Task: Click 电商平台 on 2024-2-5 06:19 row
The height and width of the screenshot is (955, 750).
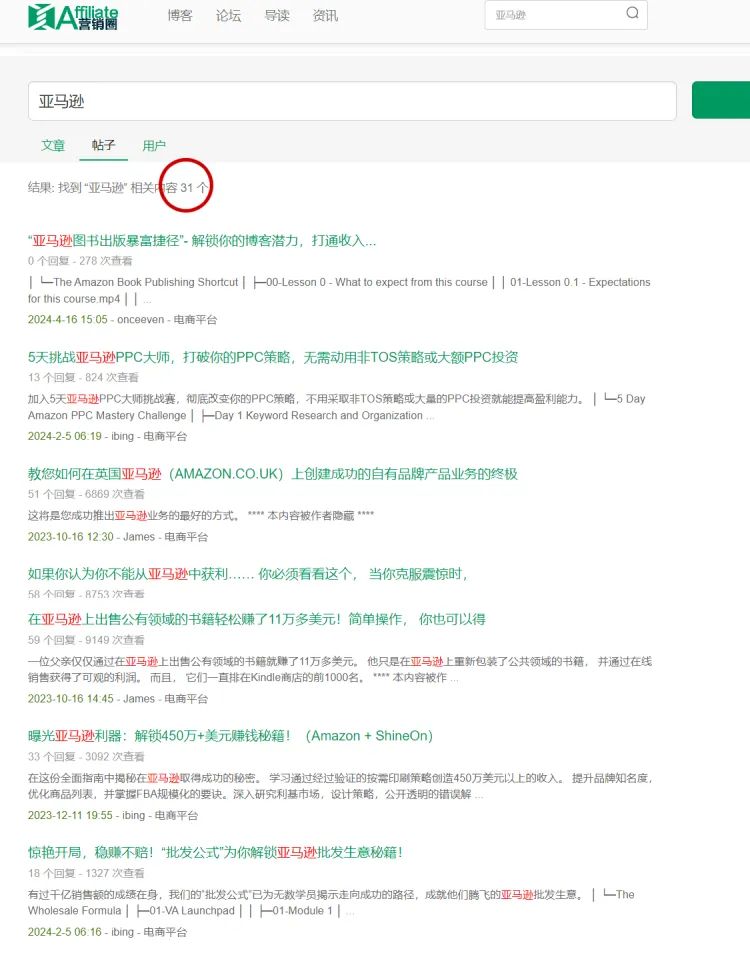Action: coord(165,436)
